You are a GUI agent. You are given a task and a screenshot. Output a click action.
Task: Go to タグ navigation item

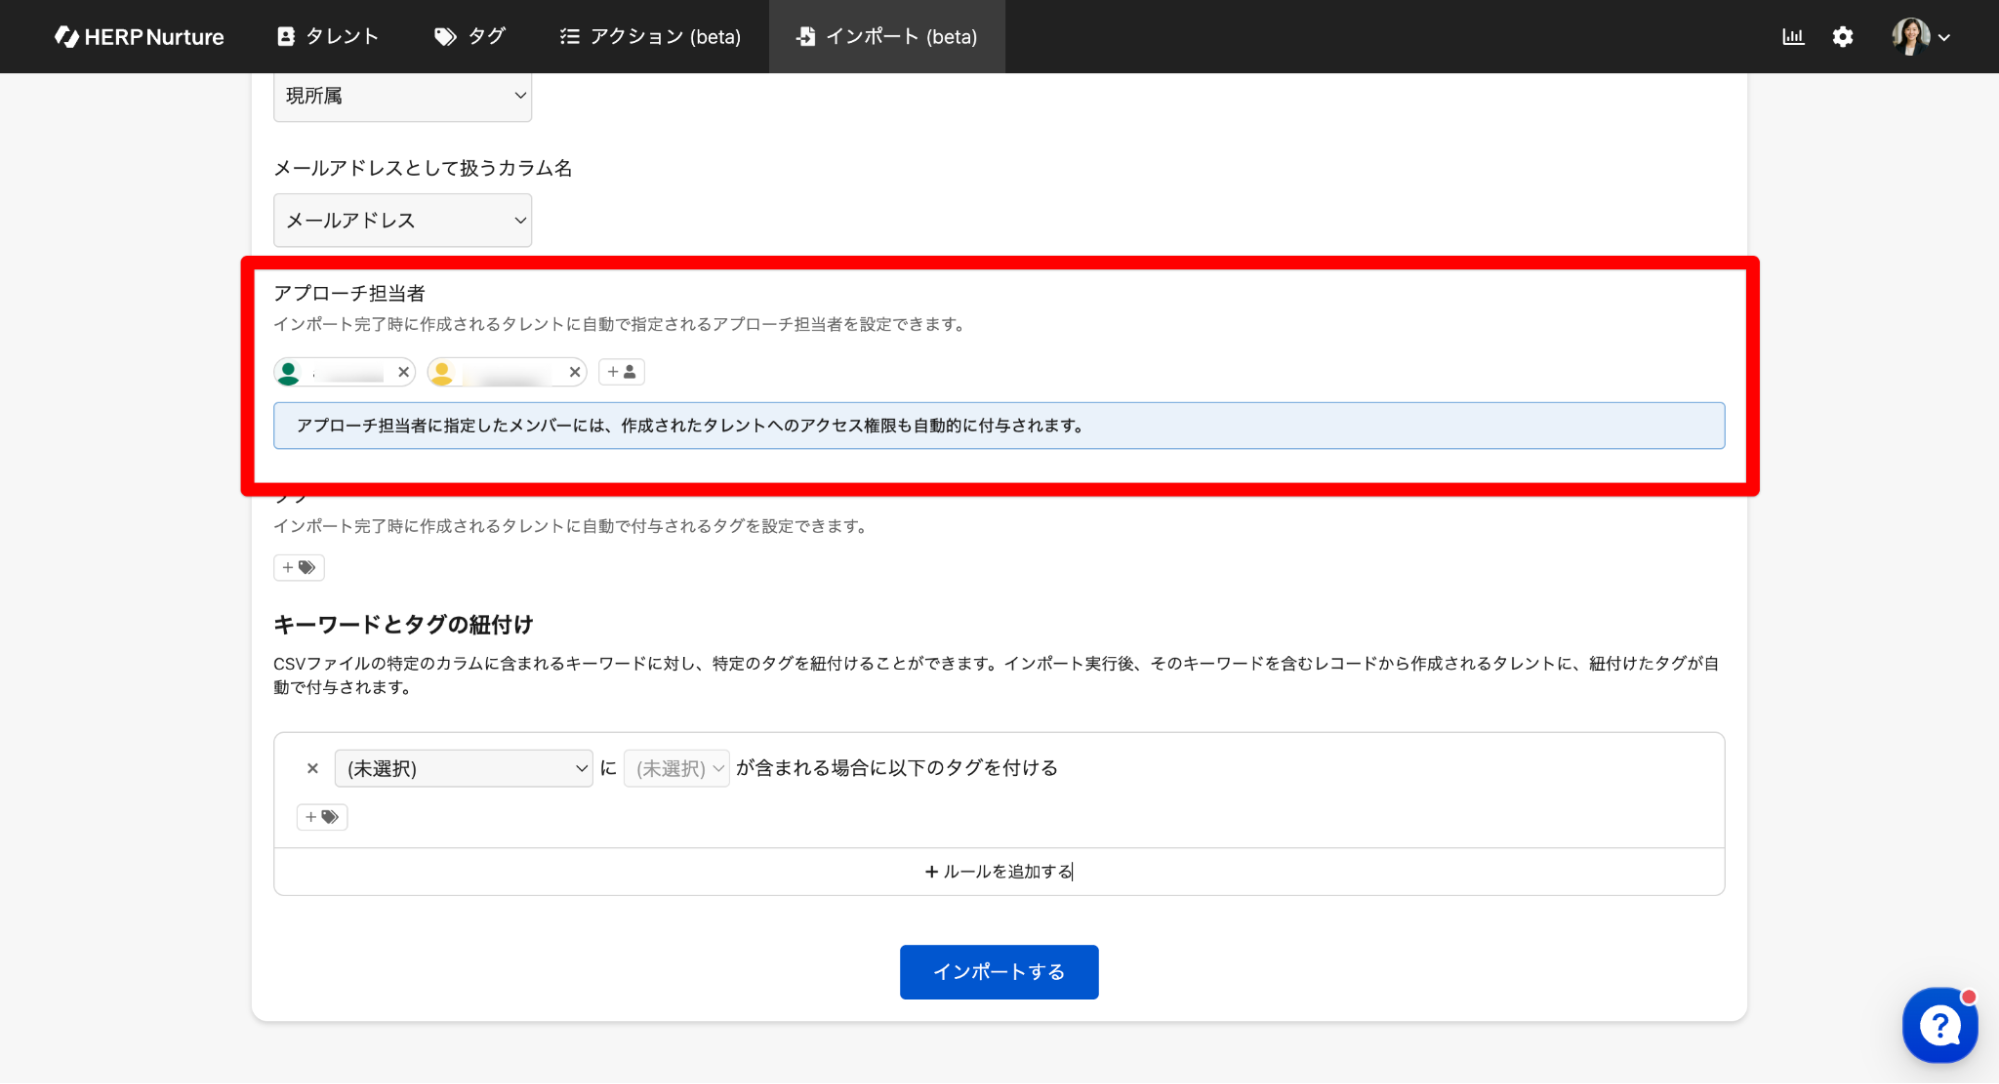click(470, 37)
